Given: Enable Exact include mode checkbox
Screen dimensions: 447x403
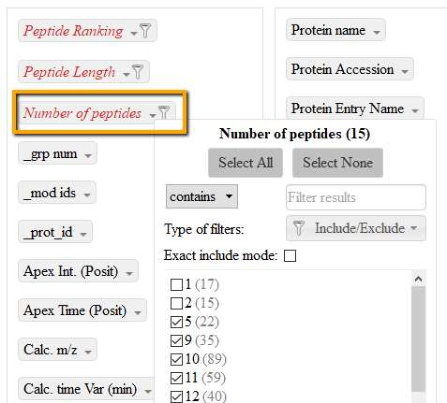Looking at the screenshot, I should pyautogui.click(x=290, y=256).
